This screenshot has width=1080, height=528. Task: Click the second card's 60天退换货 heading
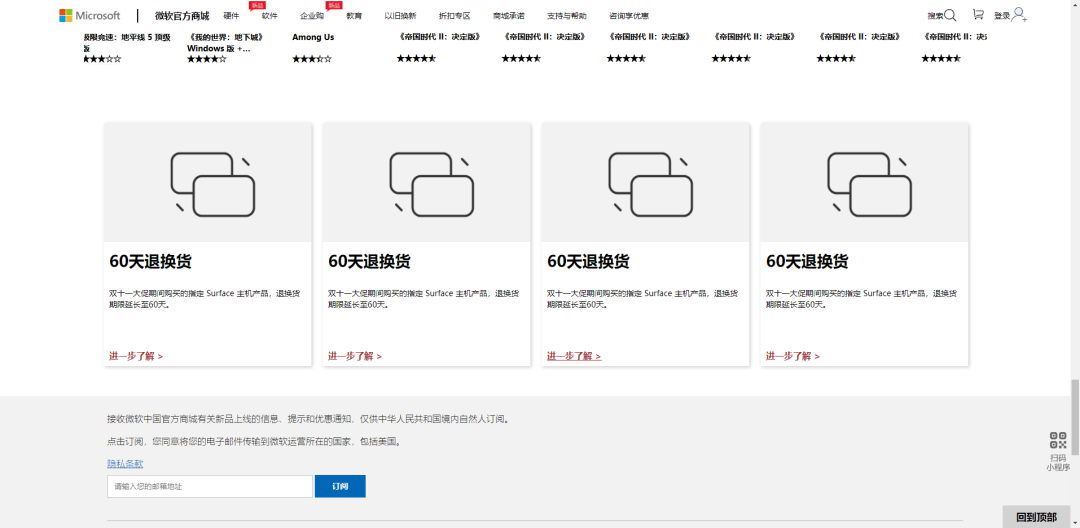369,262
